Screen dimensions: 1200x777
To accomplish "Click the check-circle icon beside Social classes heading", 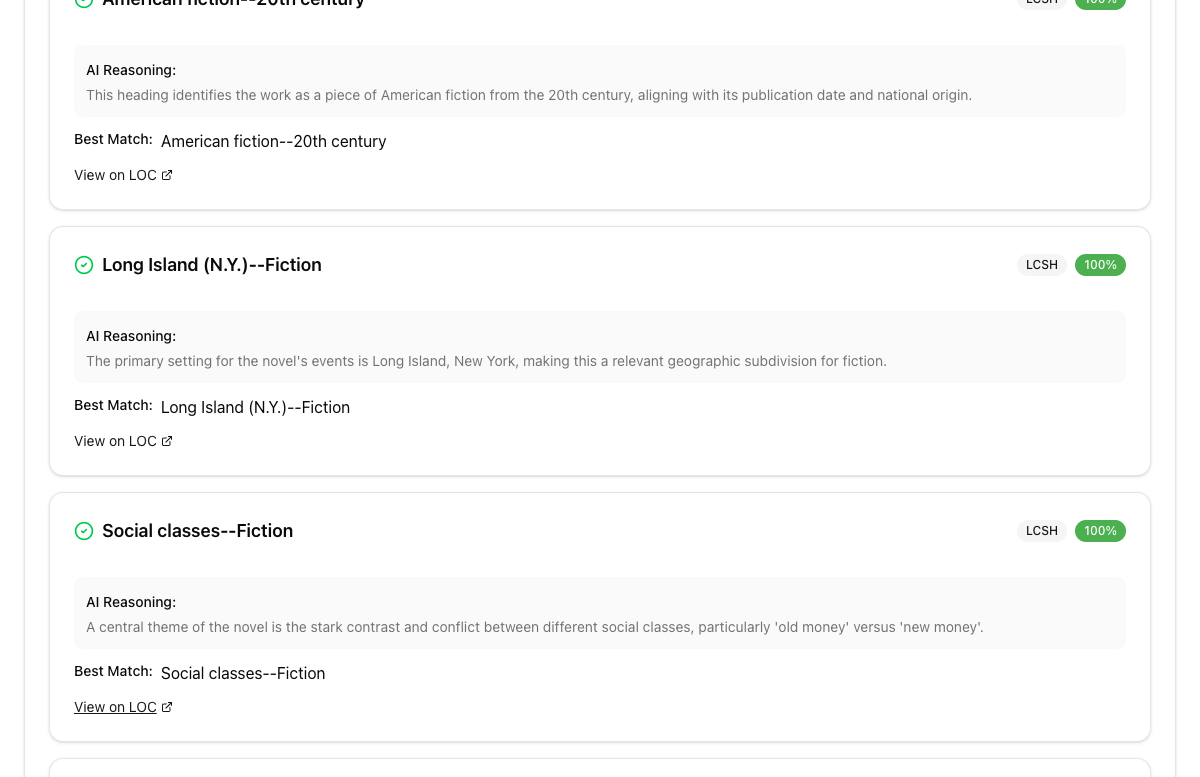I will click(x=84, y=531).
